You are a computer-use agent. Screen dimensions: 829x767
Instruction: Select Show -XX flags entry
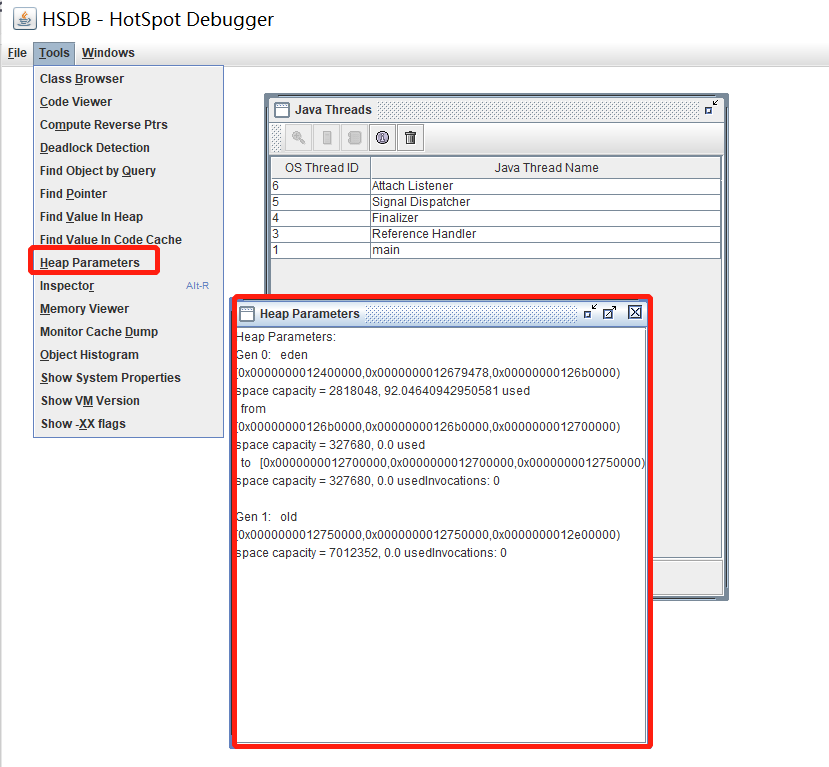pyautogui.click(x=128, y=423)
